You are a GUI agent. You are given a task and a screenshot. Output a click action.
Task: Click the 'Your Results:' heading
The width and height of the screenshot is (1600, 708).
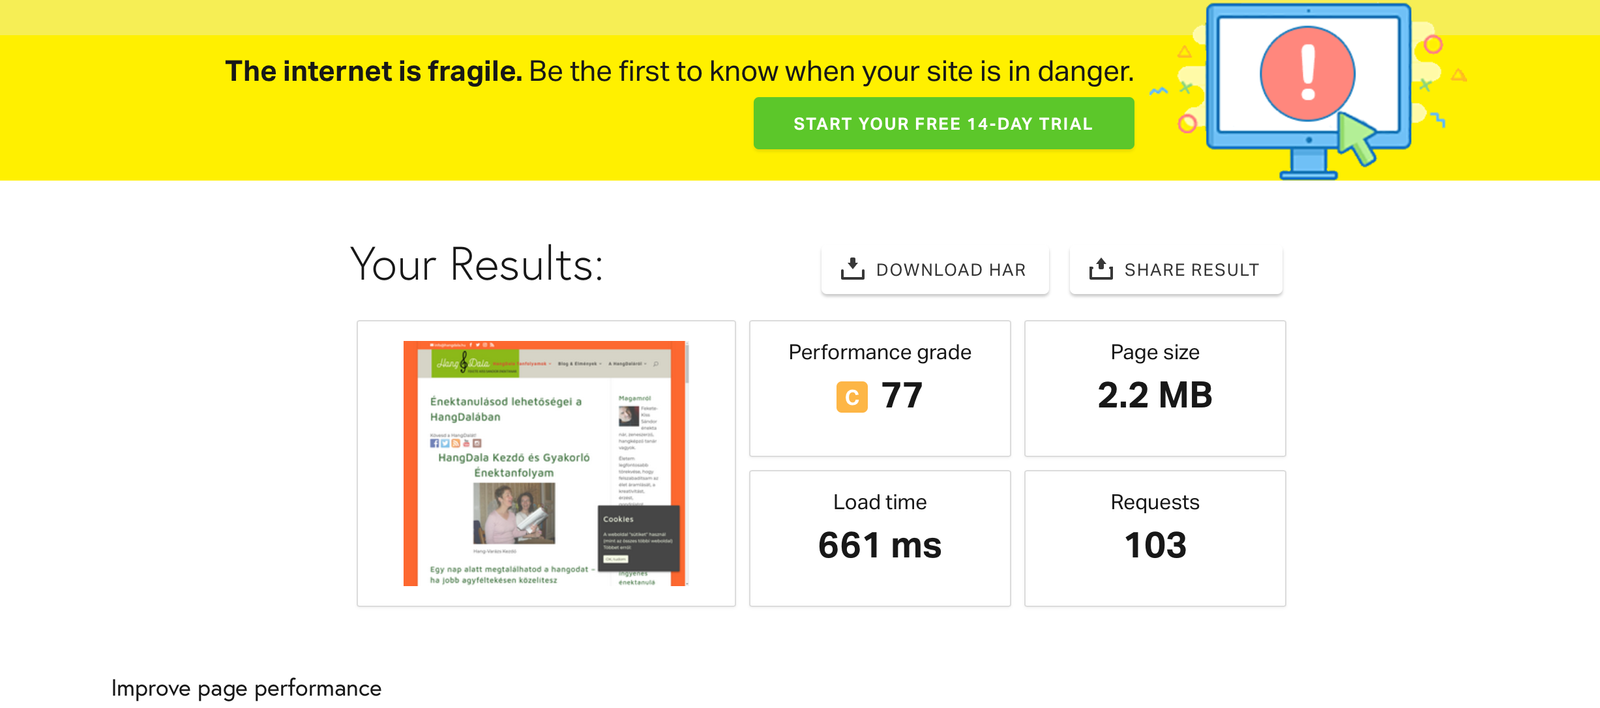point(477,265)
